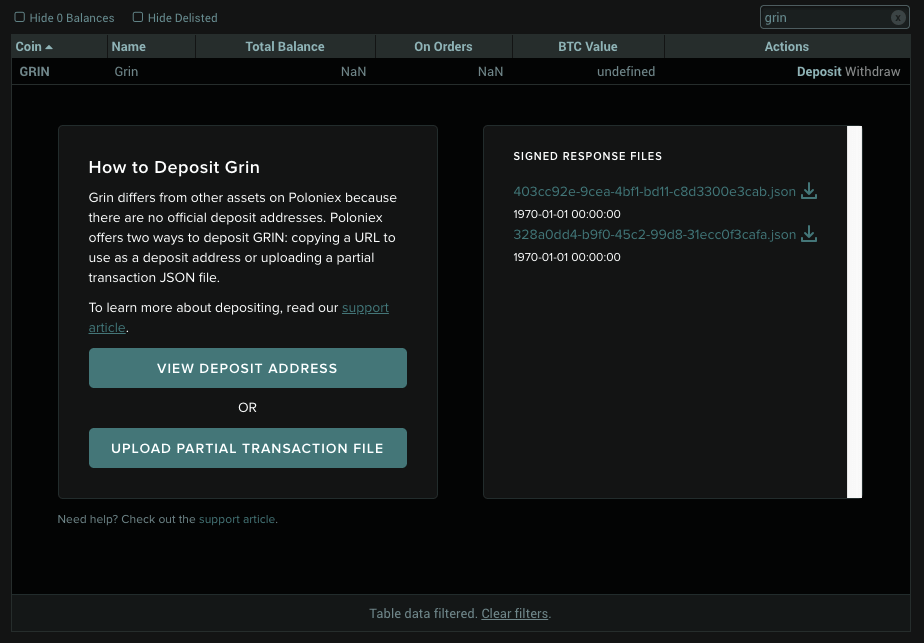Toggle Hide 0 Balances checkbox
Screen dimensions: 924x643
pyautogui.click(x=19, y=17)
